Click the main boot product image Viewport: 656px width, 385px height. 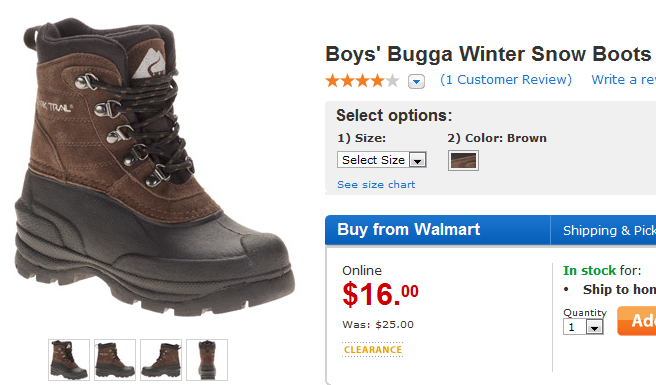tap(155, 167)
